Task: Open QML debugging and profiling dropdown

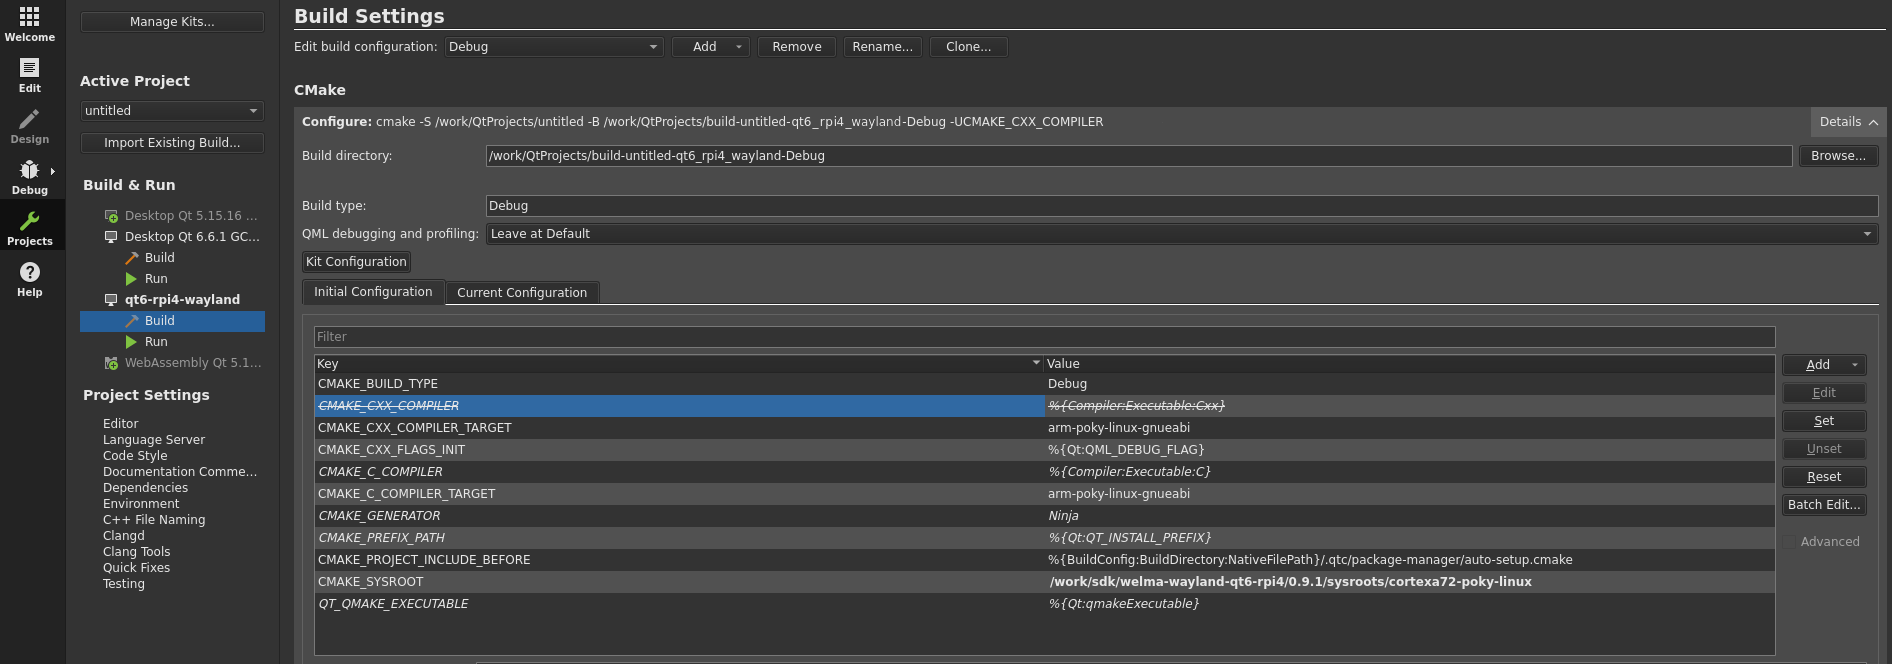Action: click(x=1181, y=234)
